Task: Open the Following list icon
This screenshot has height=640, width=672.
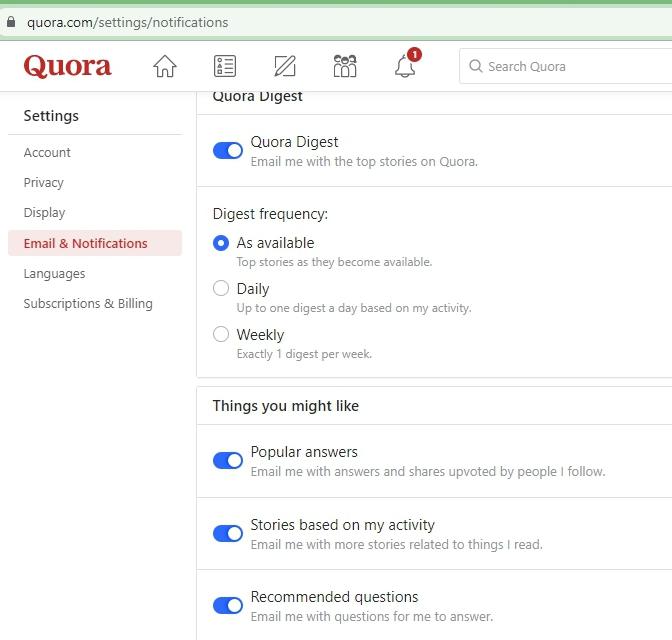Action: 225,66
